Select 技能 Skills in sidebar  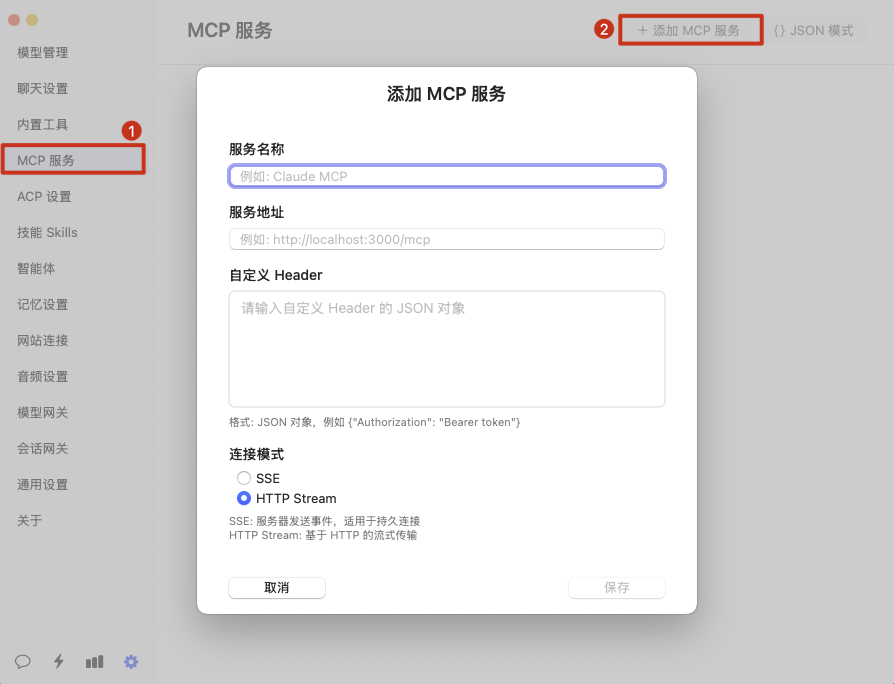pos(47,232)
